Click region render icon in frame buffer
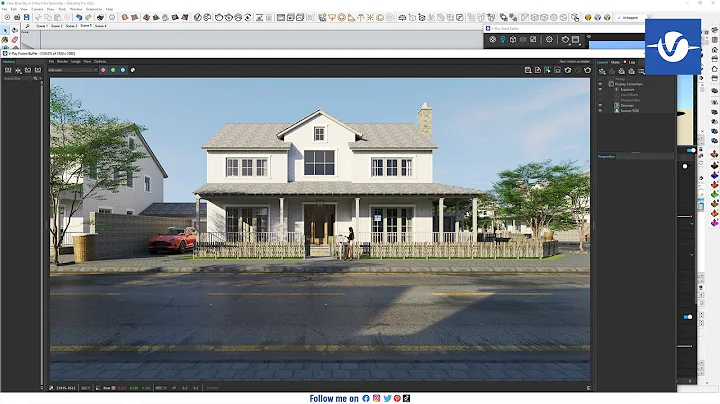Screen dimensions: 720x404 point(557,70)
